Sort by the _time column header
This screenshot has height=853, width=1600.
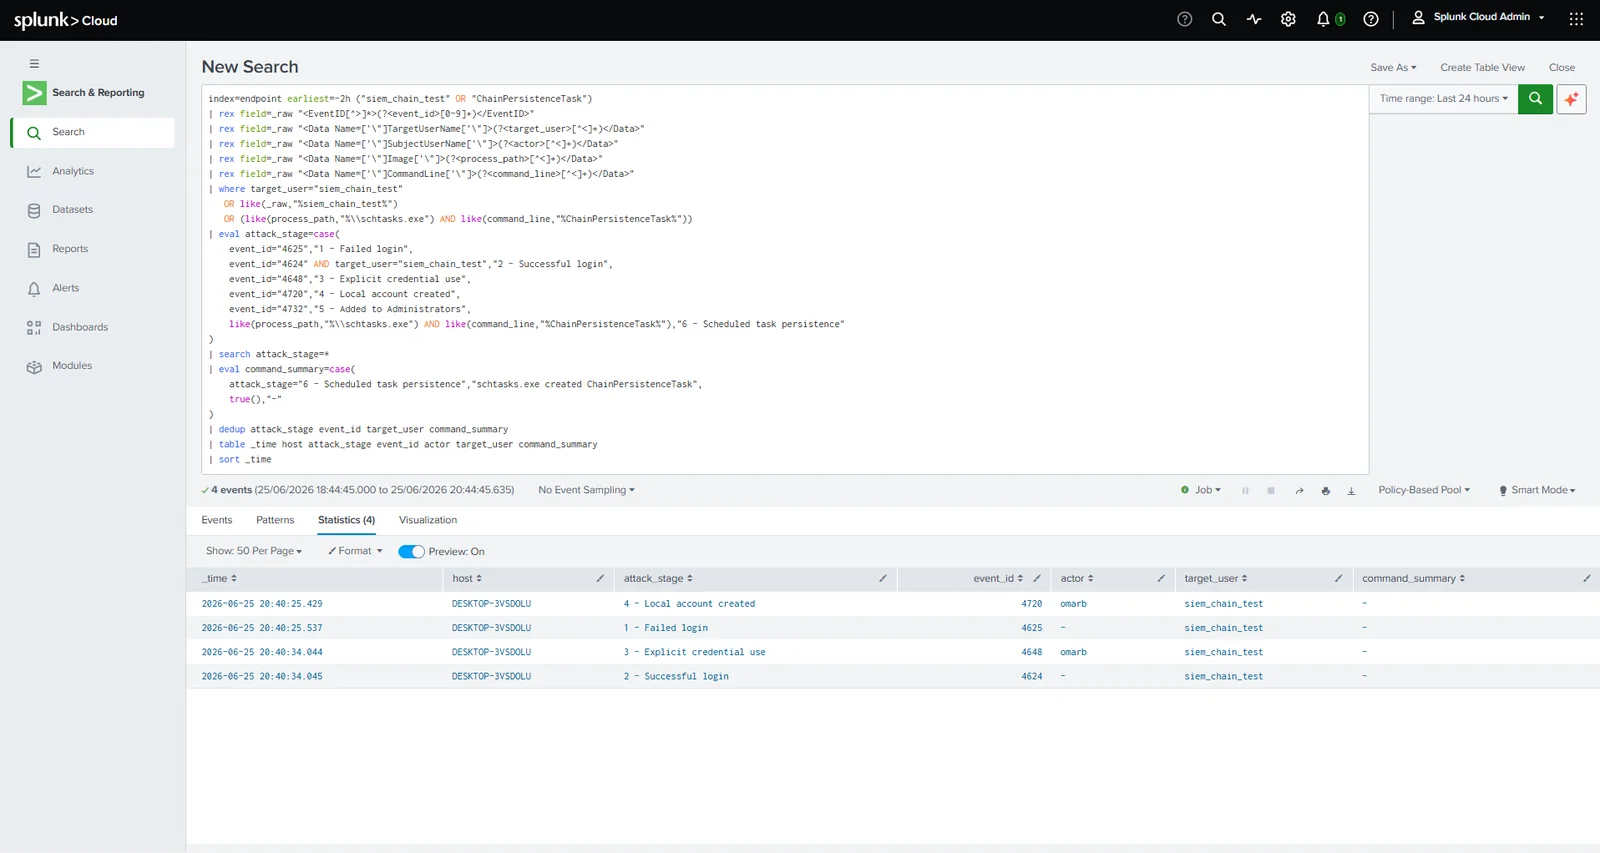tap(219, 578)
